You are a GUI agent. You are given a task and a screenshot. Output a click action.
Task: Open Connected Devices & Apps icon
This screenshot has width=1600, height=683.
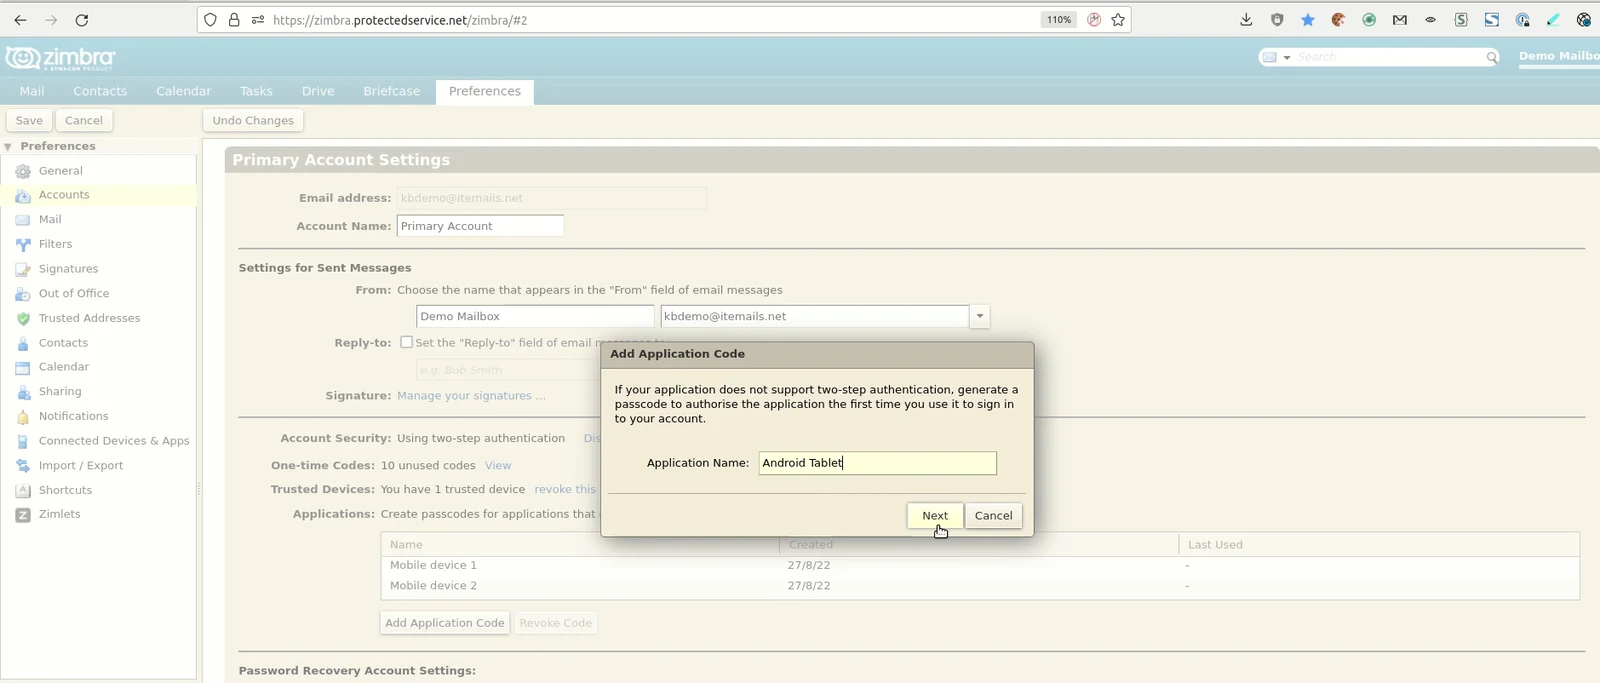tap(23, 441)
